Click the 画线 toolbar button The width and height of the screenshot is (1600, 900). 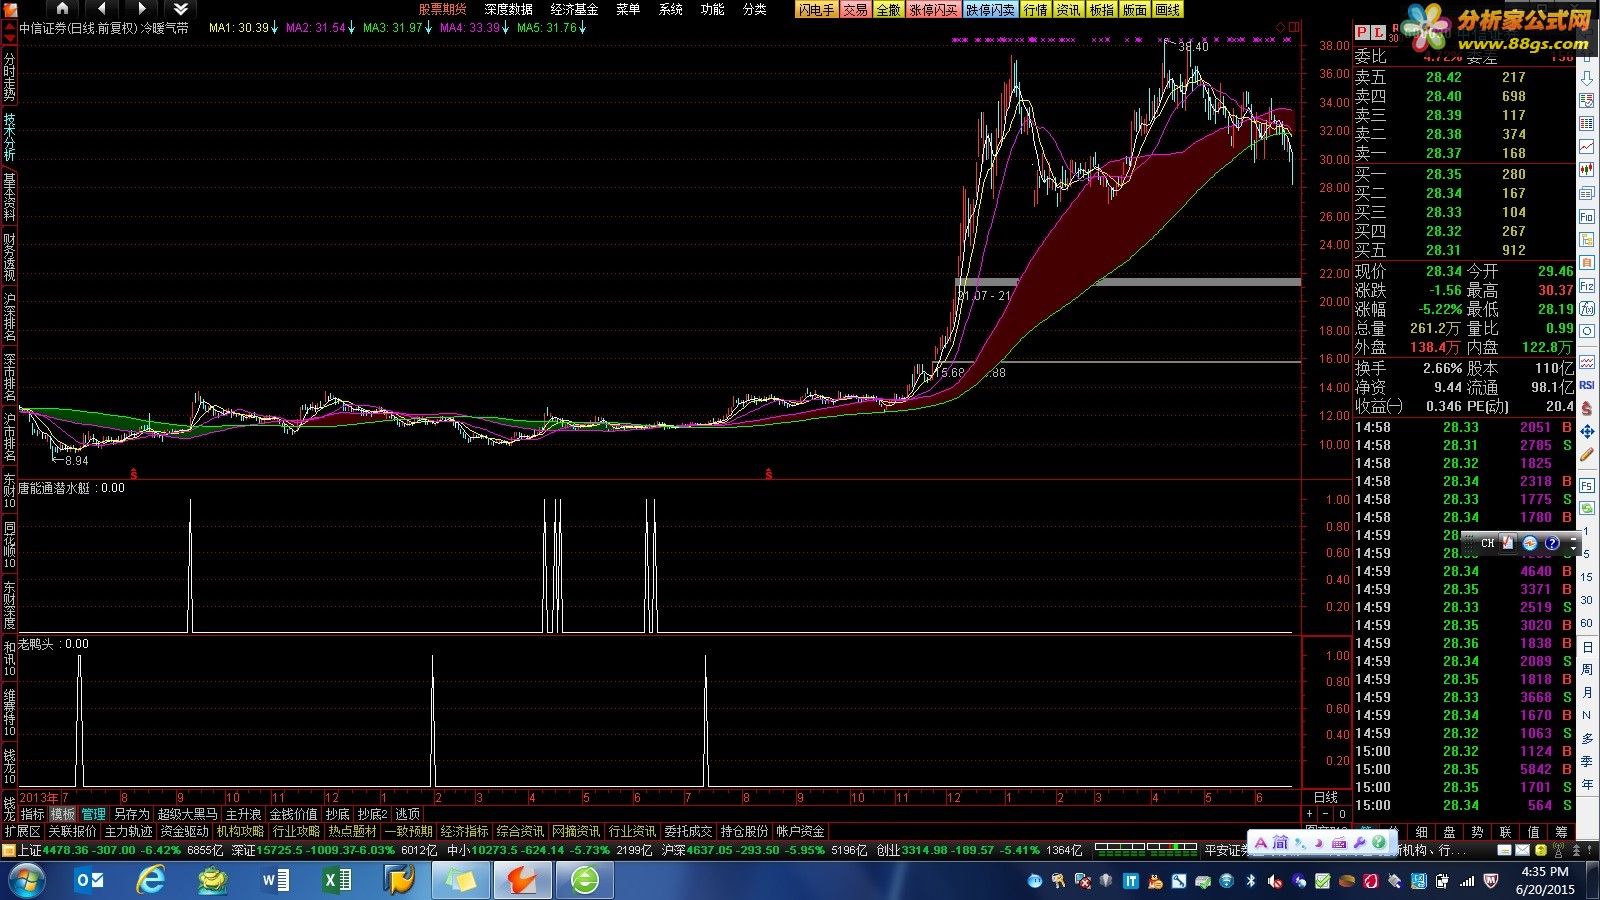click(x=1167, y=10)
